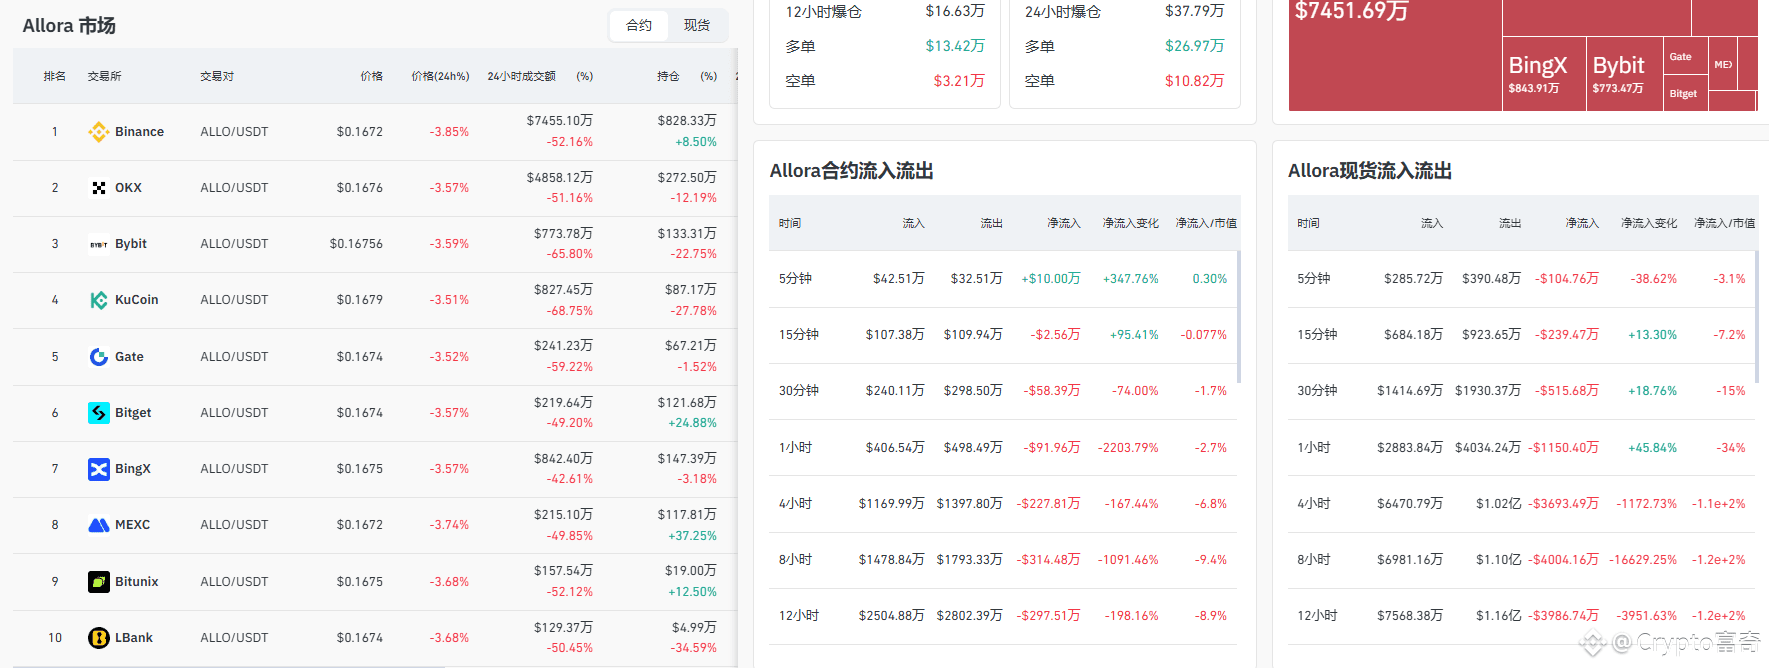1769x668 pixels.
Task: Sort table by 24小时成交额 column header
Action: point(521,76)
